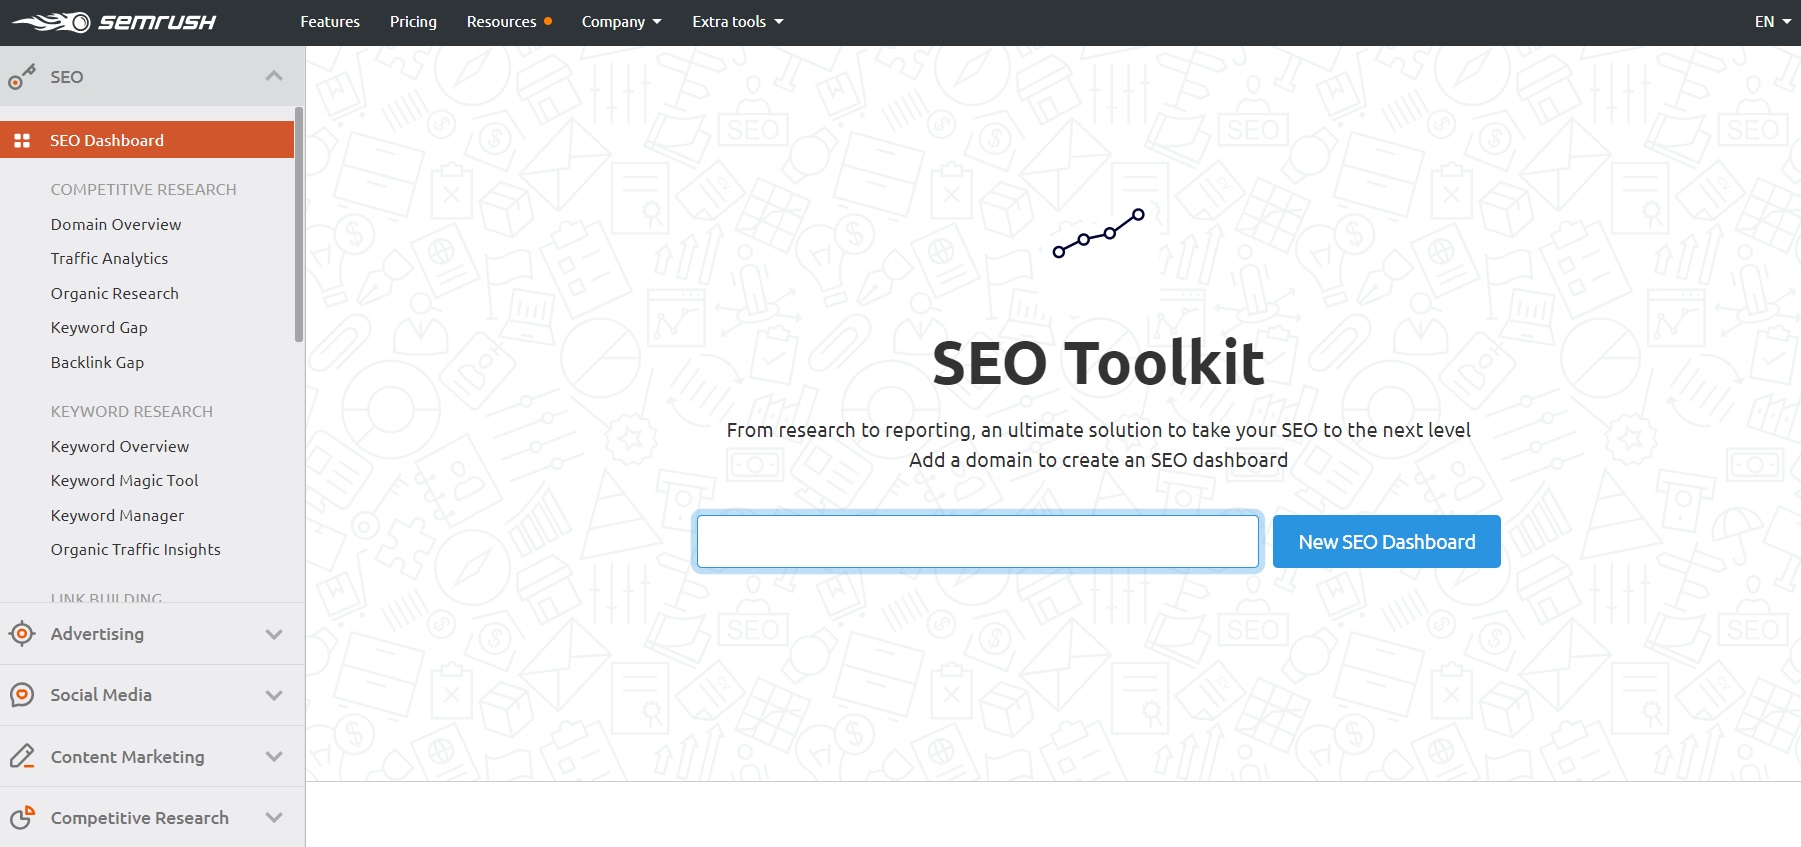
Task: Click the Social Media section label
Action: (101, 695)
